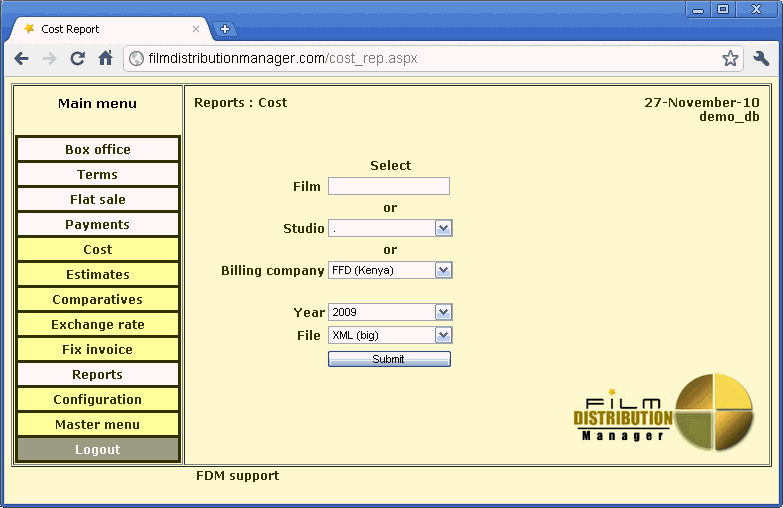Image resolution: width=783 pixels, height=508 pixels.
Task: Click into the Film text field
Action: click(x=388, y=186)
